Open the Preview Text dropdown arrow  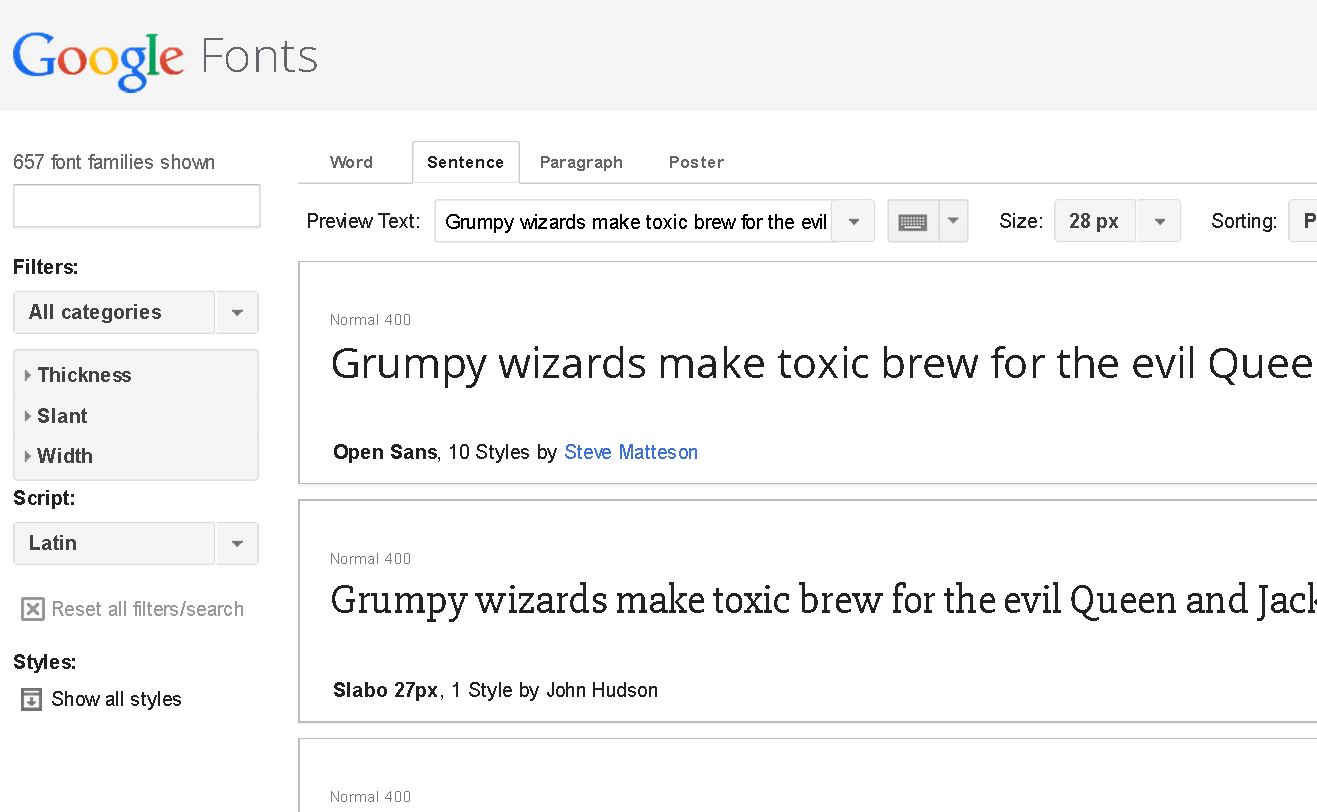point(853,221)
